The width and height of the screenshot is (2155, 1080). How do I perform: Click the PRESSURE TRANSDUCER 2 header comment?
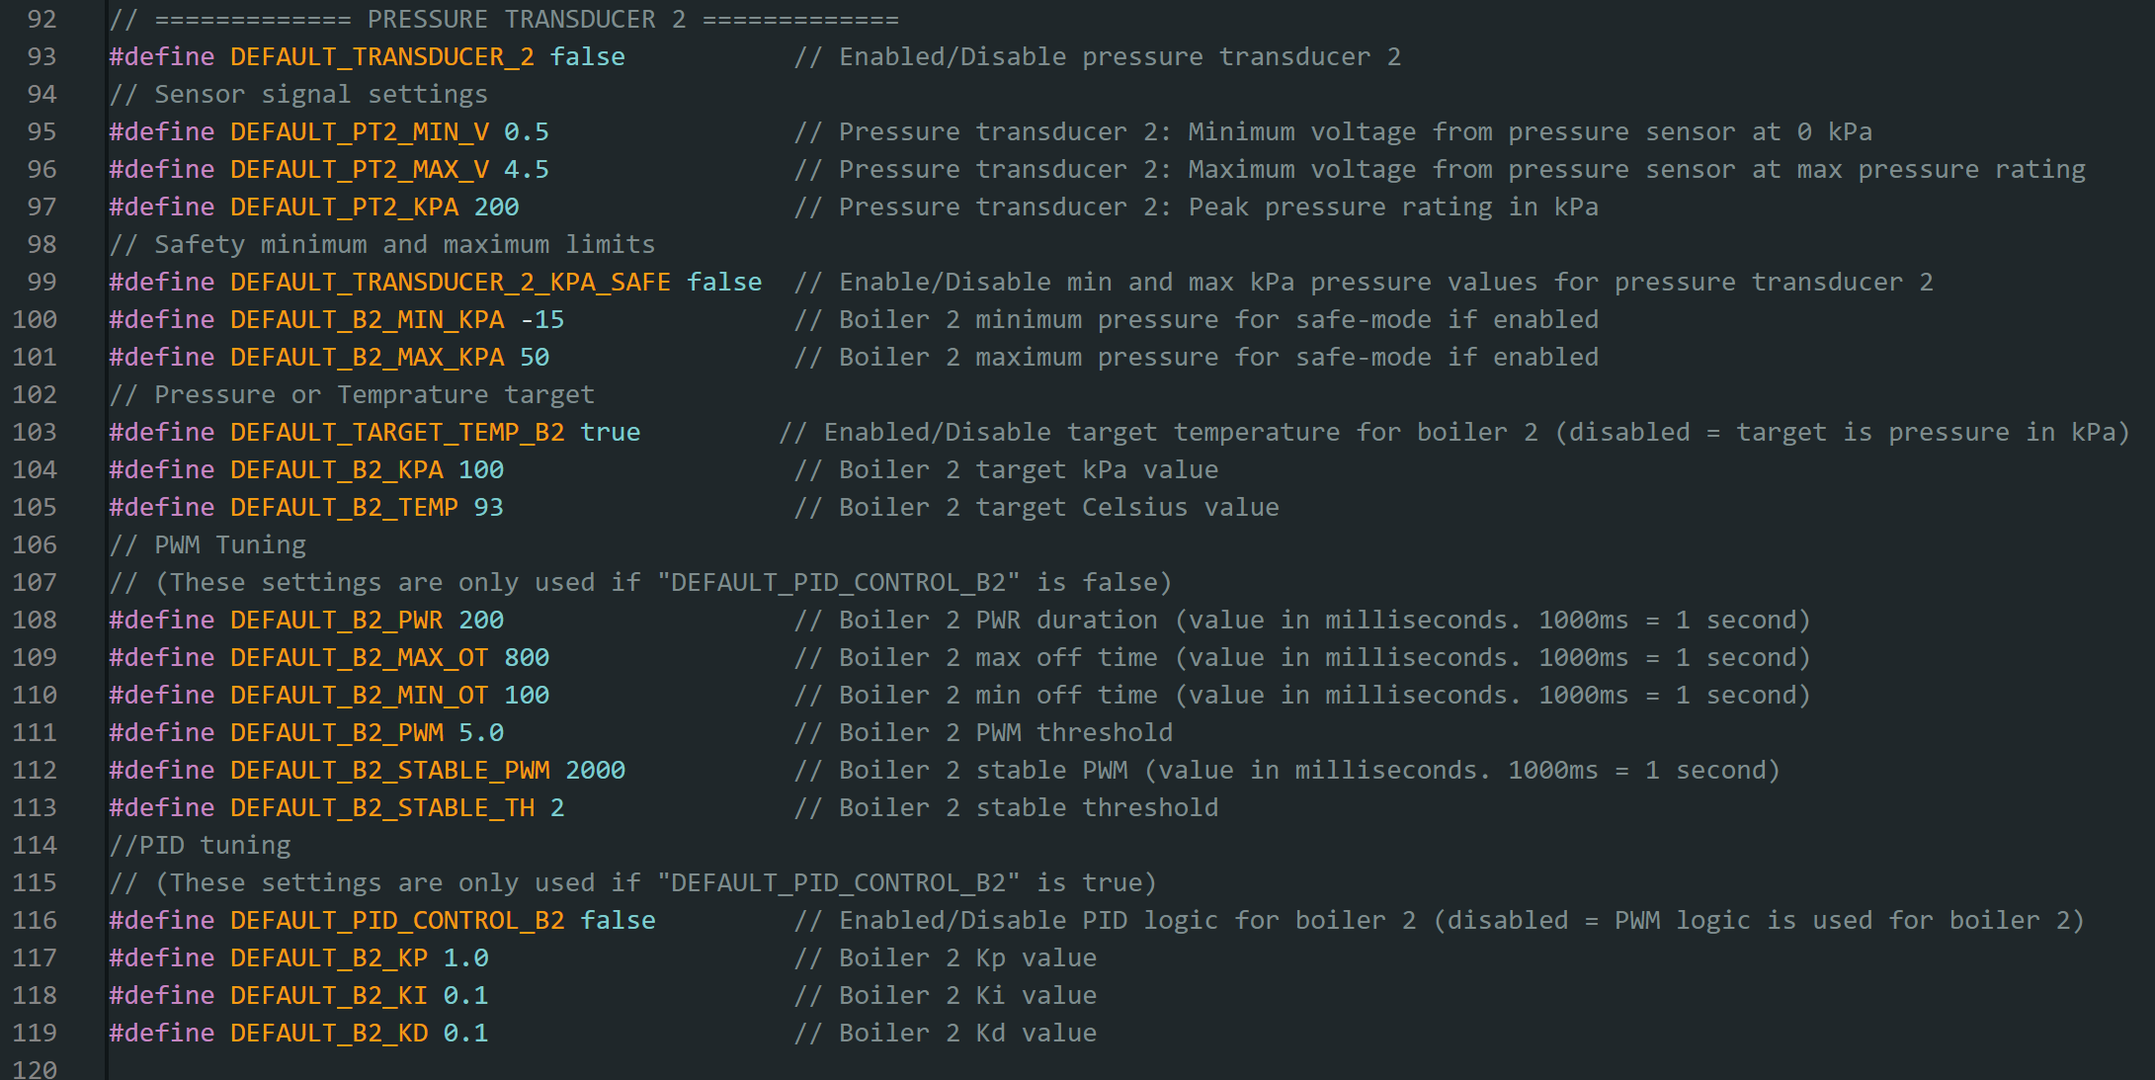click(504, 19)
